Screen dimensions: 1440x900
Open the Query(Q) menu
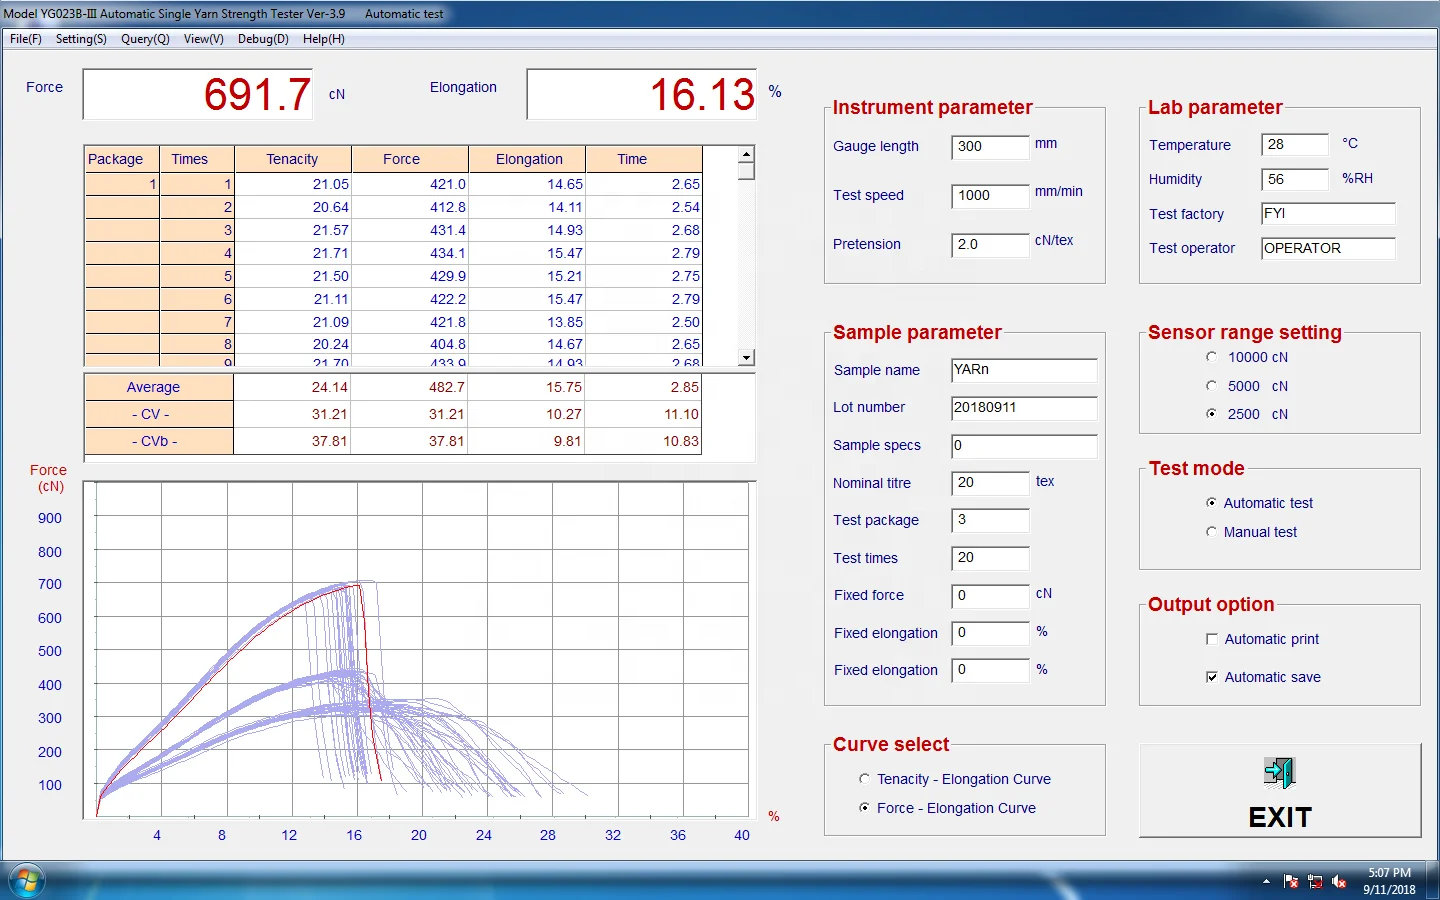[x=144, y=39]
